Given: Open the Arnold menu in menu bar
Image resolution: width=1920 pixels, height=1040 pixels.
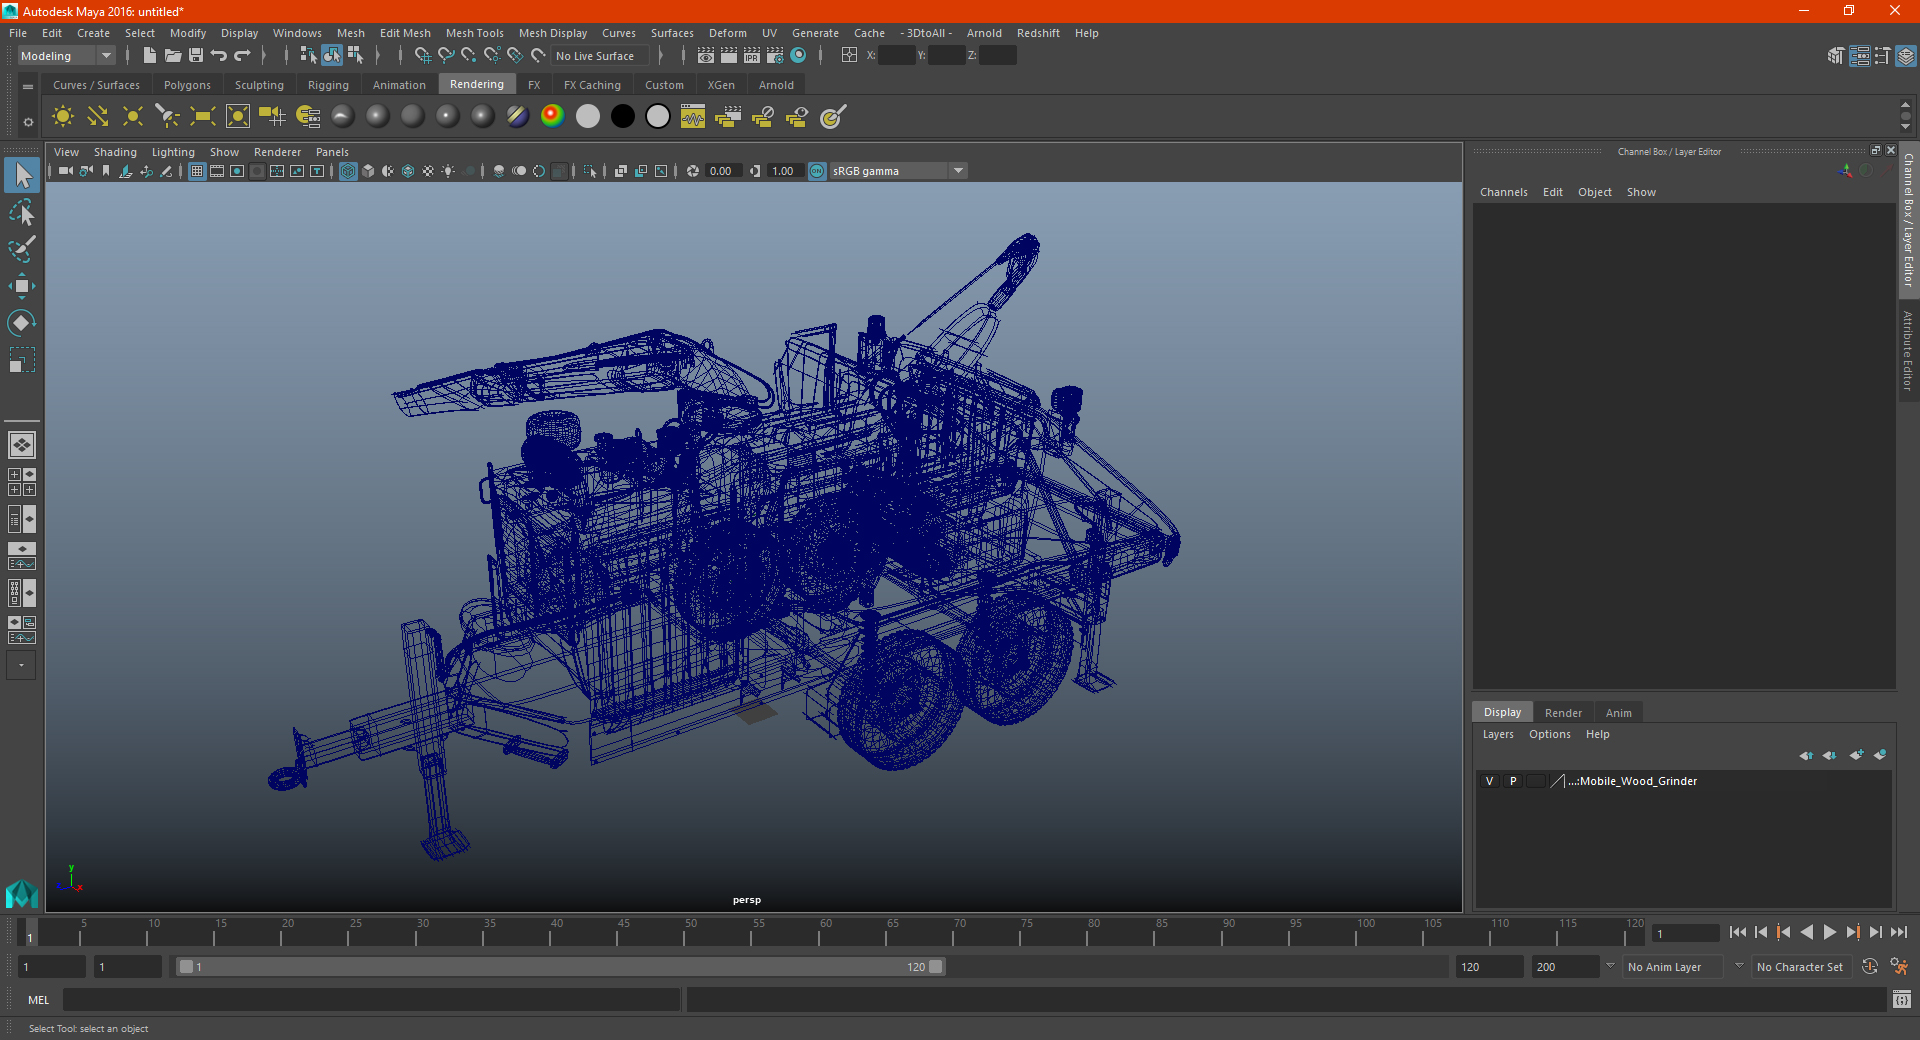Looking at the screenshot, I should pyautogui.click(x=984, y=33).
